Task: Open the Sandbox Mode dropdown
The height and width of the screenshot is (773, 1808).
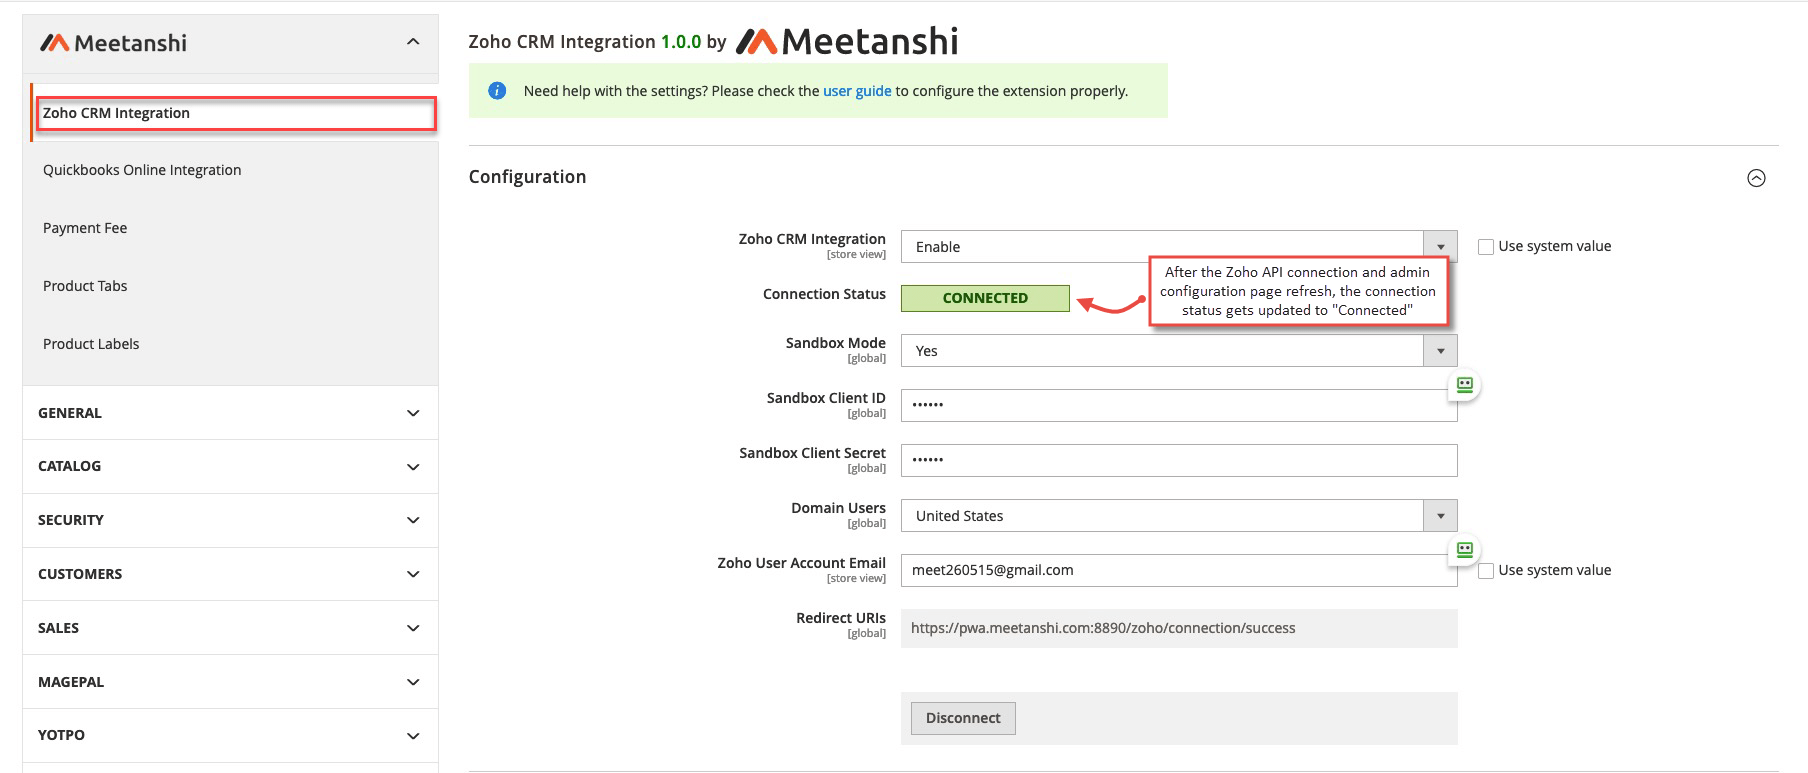Action: coord(1179,351)
